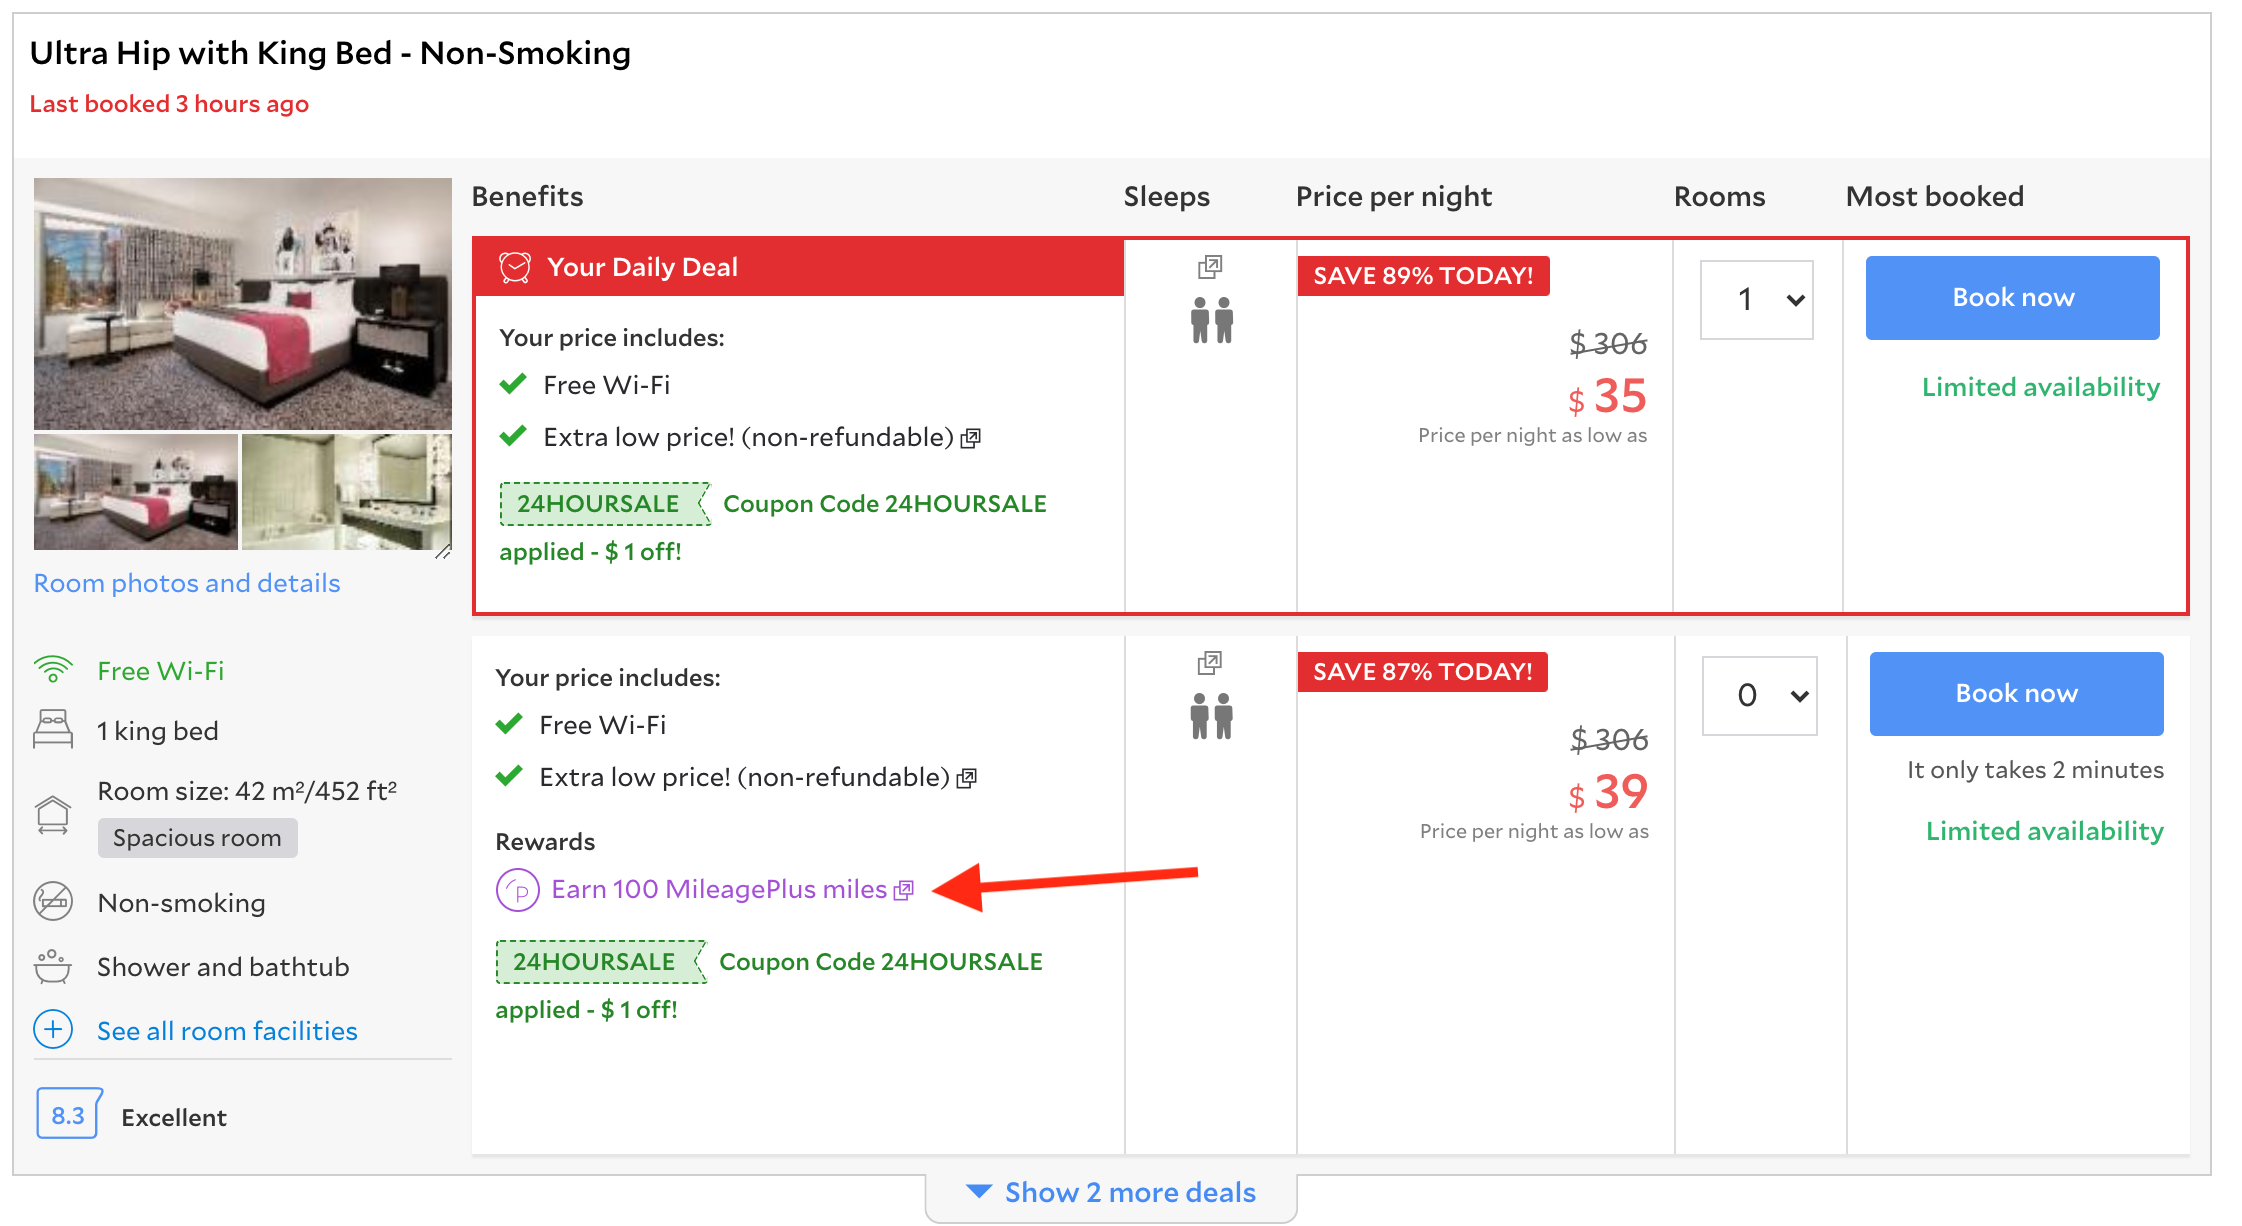Open Room photos and details link
Image resolution: width=2242 pixels, height=1226 pixels.
tap(187, 583)
